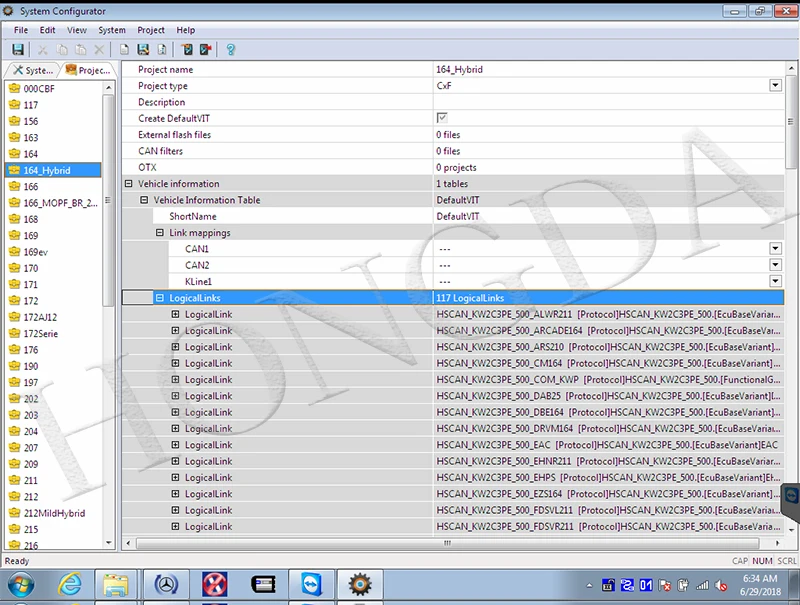Click the blue question mark help icon

231,49
